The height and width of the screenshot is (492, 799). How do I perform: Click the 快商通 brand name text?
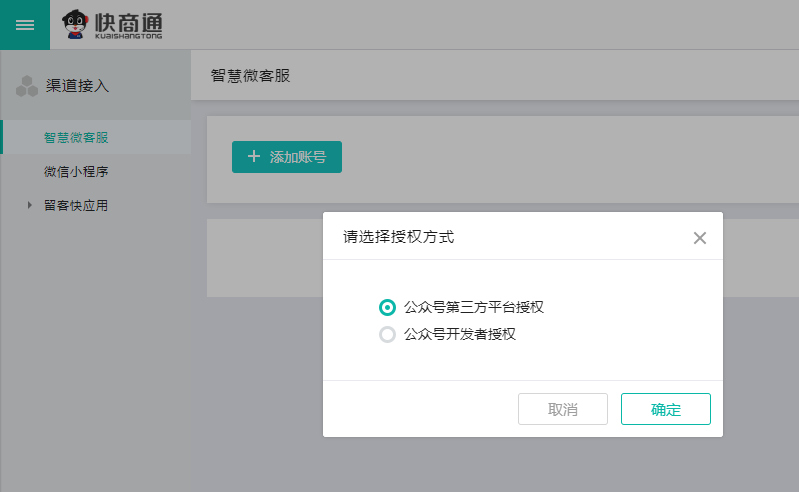click(128, 22)
